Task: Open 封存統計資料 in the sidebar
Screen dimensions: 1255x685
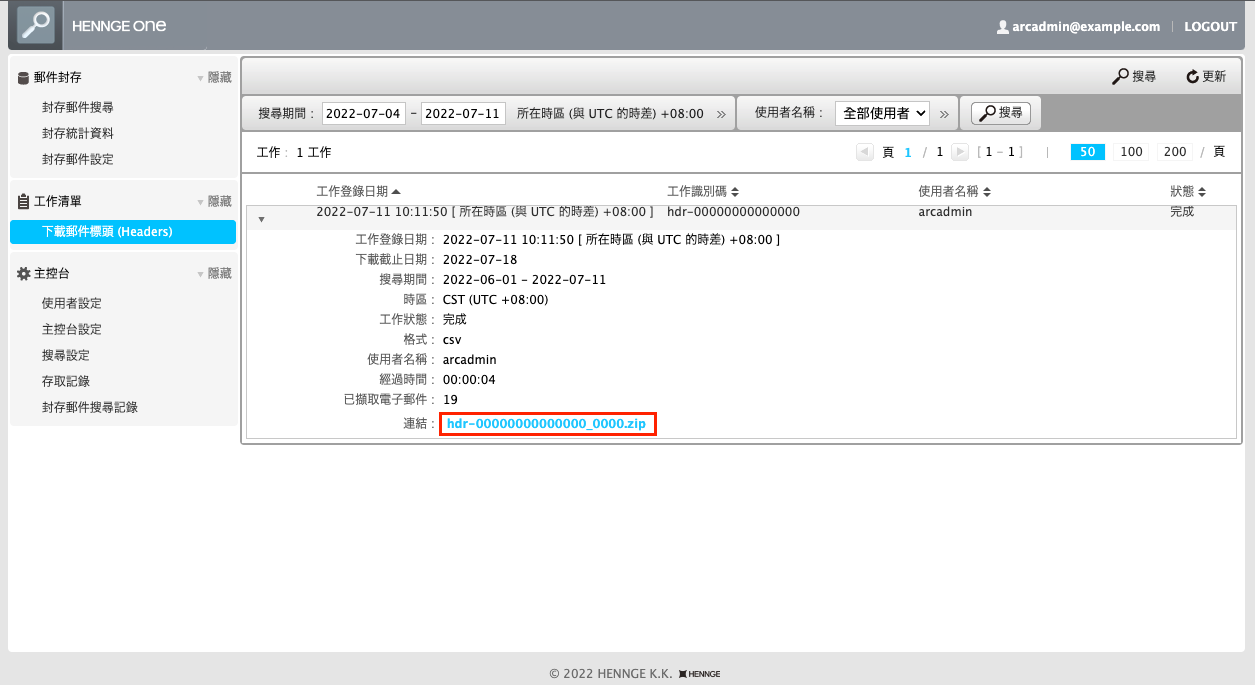Action: pyautogui.click(x=78, y=133)
